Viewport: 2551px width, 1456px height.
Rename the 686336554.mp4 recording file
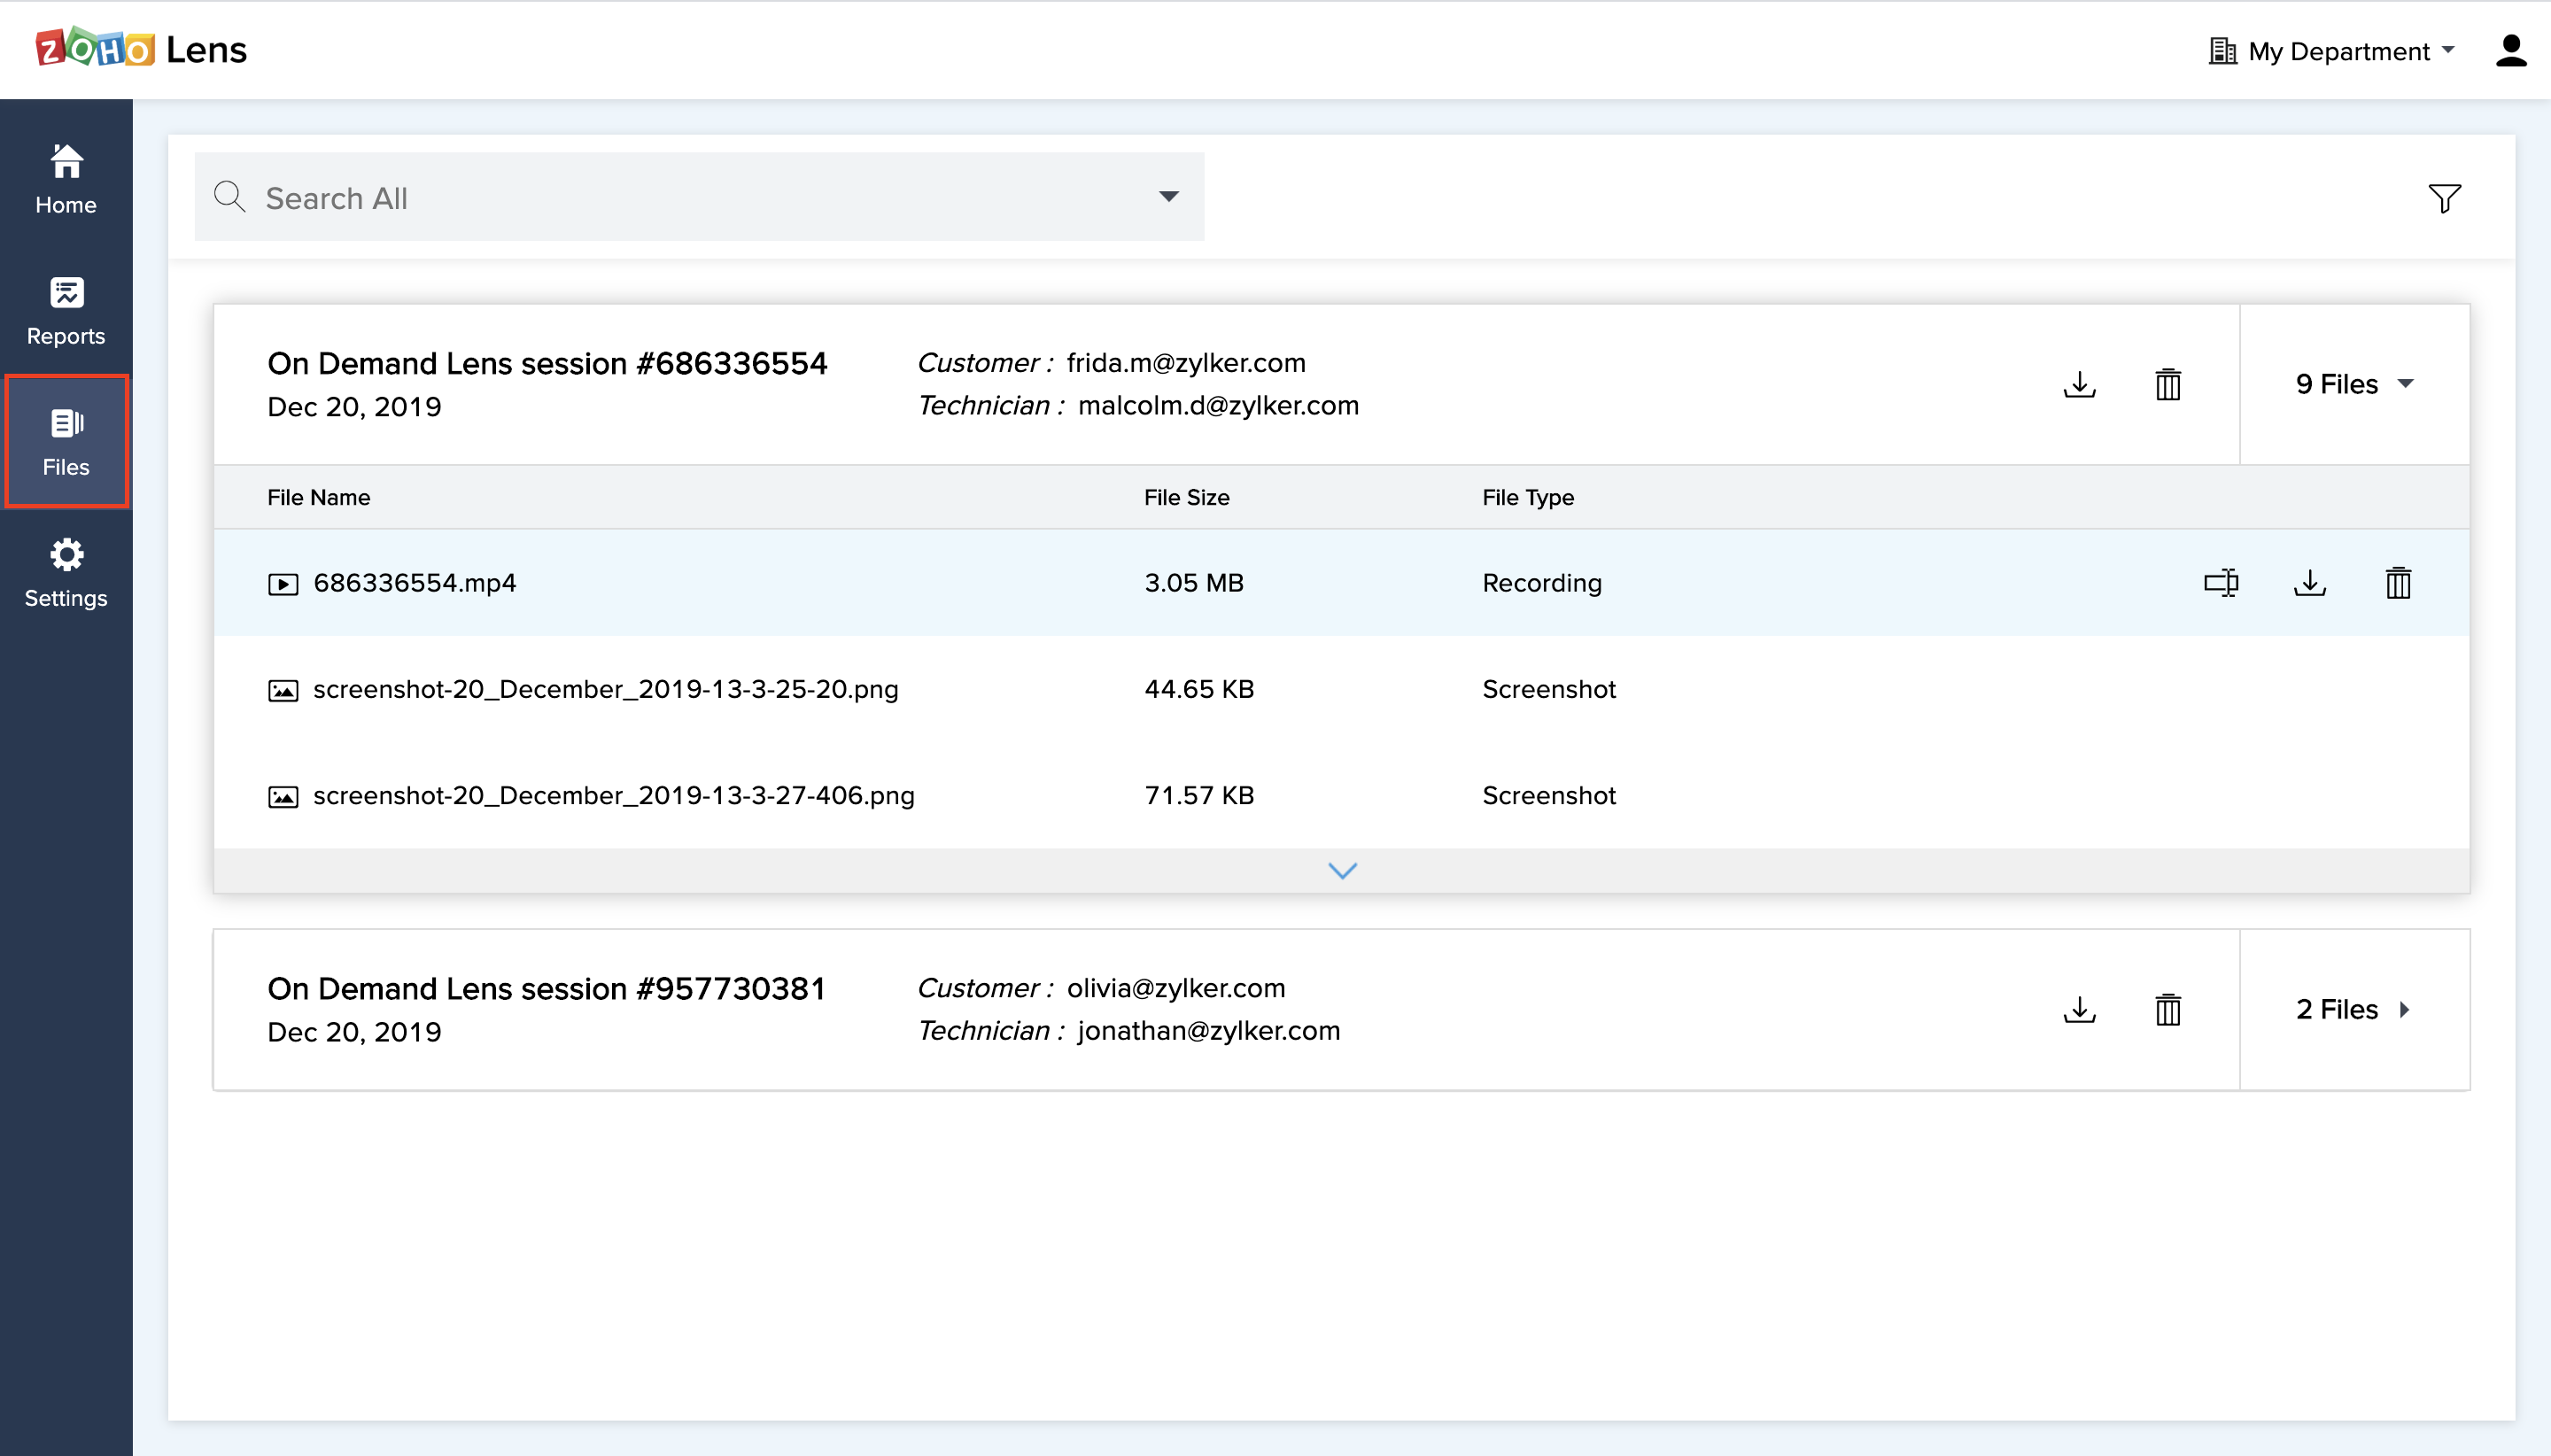tap(2220, 582)
